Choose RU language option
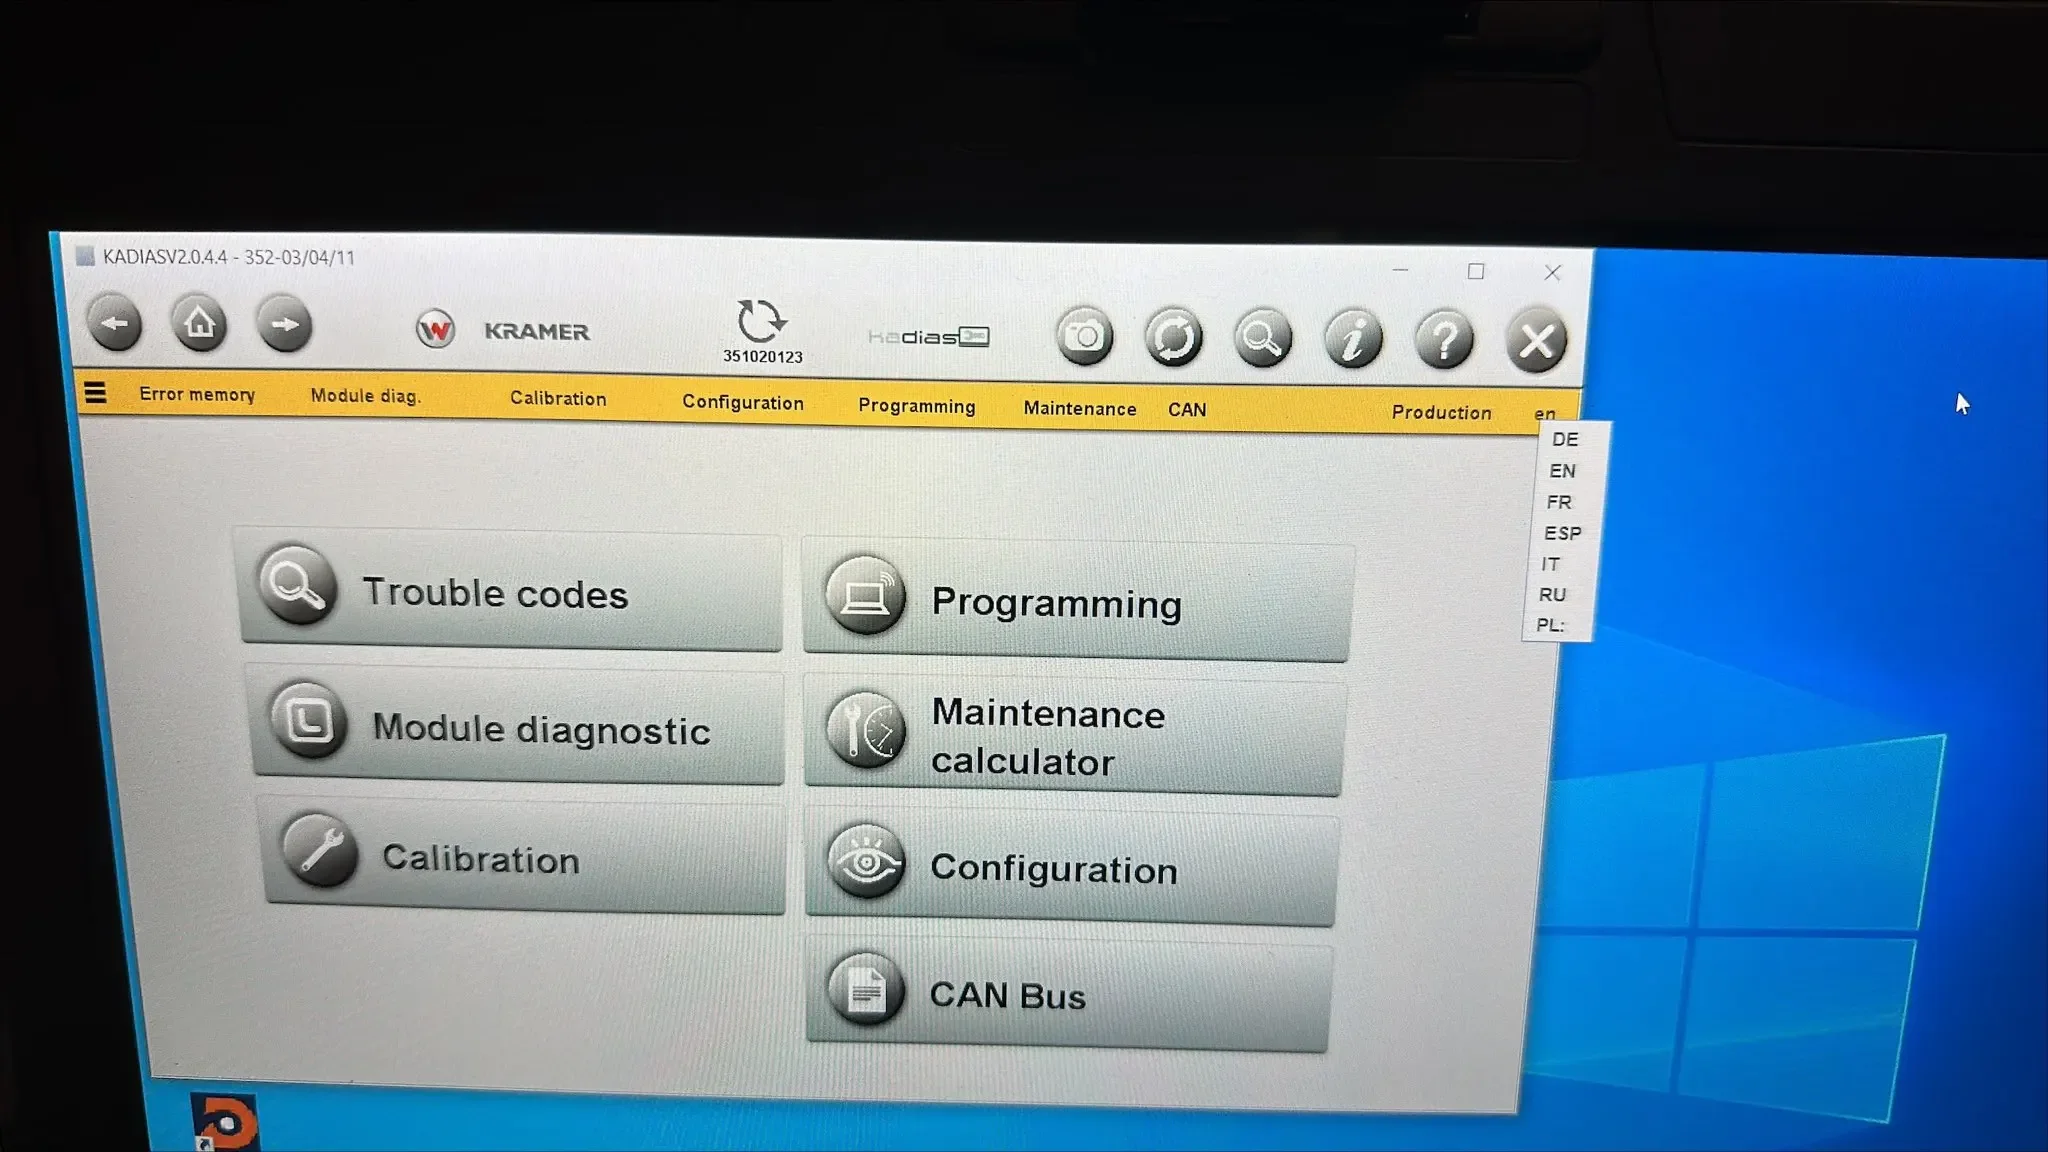 [1552, 595]
